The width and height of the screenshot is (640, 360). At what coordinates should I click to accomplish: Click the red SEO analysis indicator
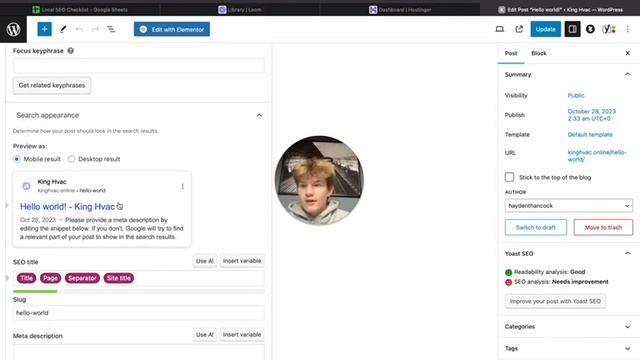coord(508,282)
